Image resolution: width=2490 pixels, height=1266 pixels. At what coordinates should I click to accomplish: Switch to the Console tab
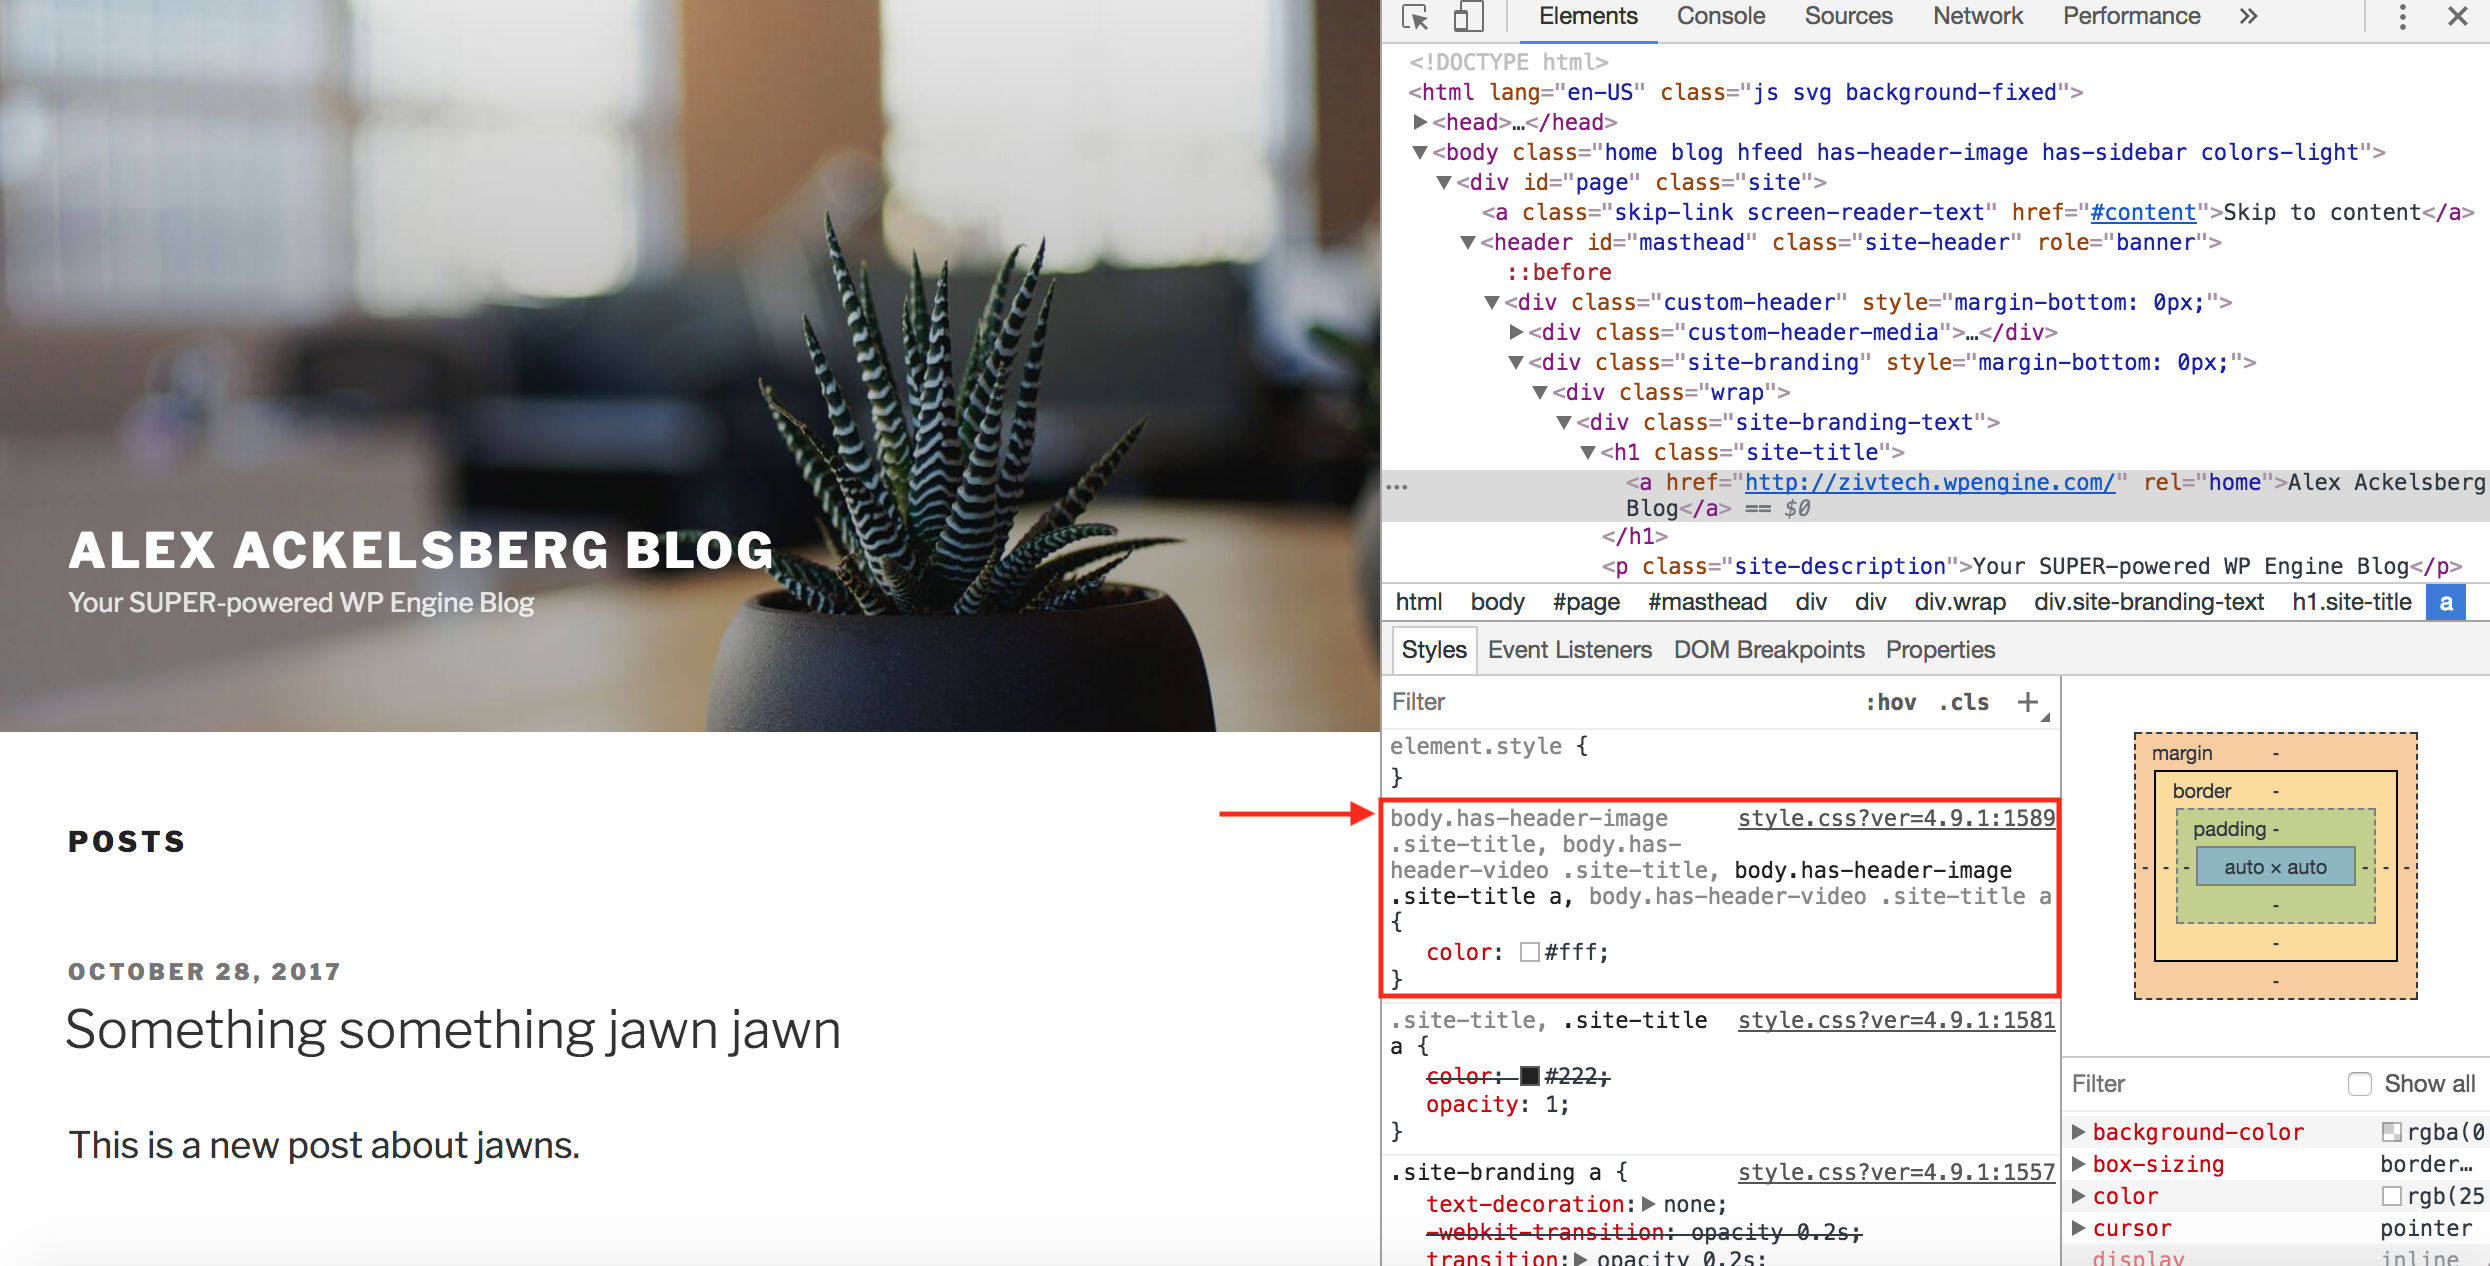coord(1720,16)
